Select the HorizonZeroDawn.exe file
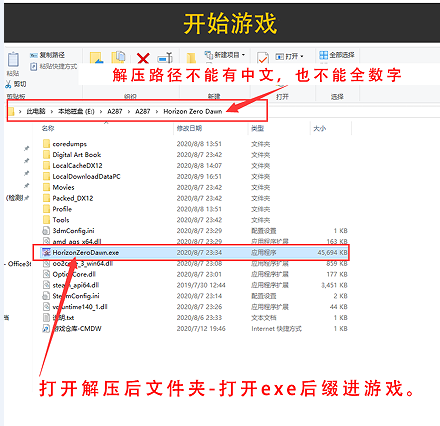Viewport: 440px width, 426px height. pyautogui.click(x=194, y=252)
